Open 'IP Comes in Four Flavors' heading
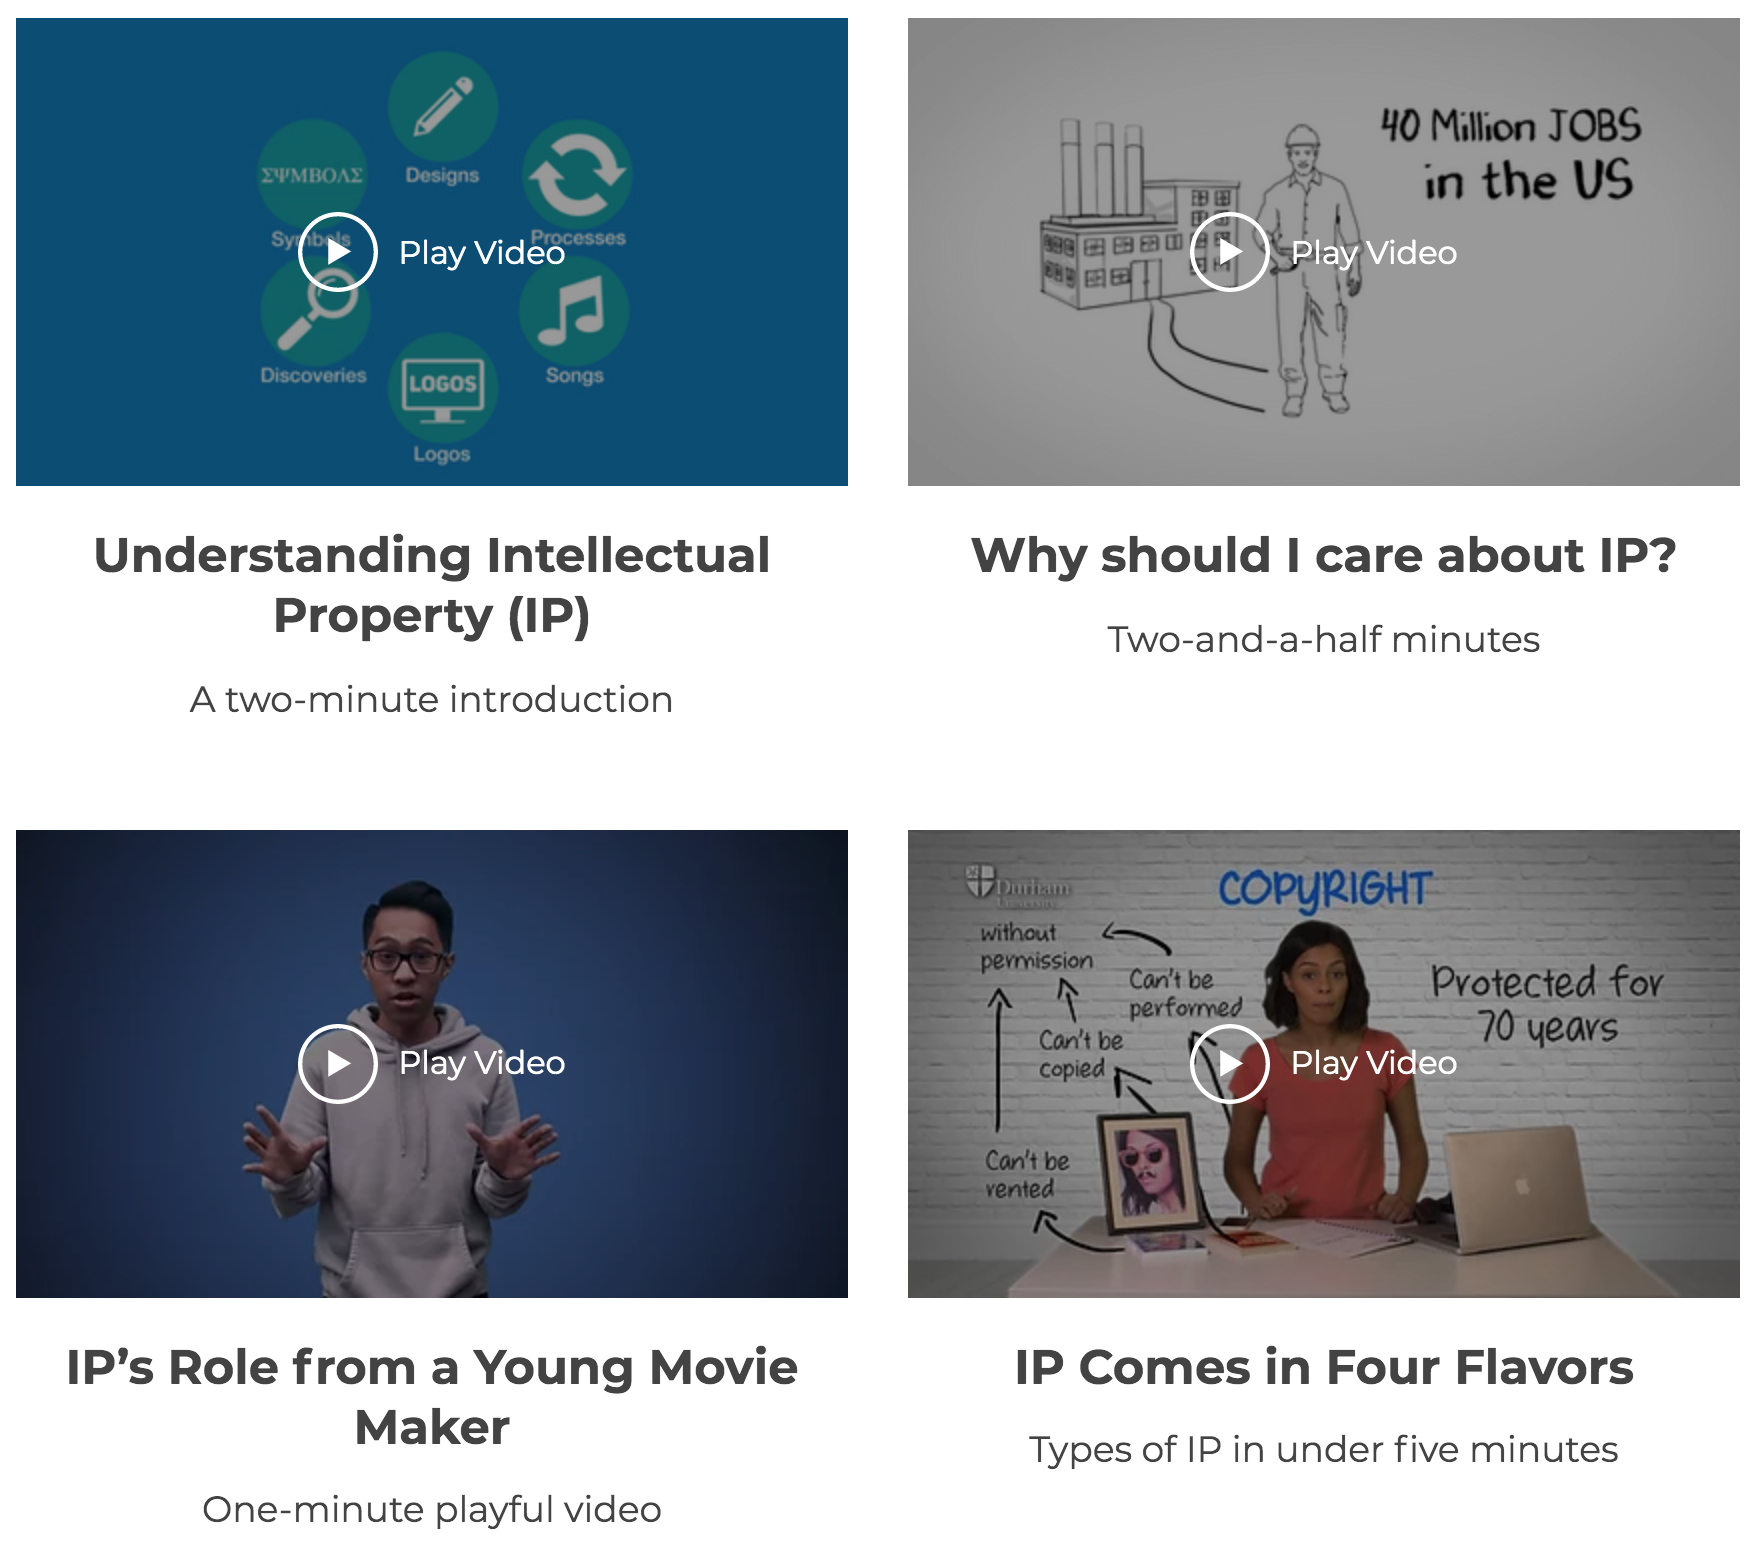This screenshot has width=1758, height=1548. pos(1324,1367)
